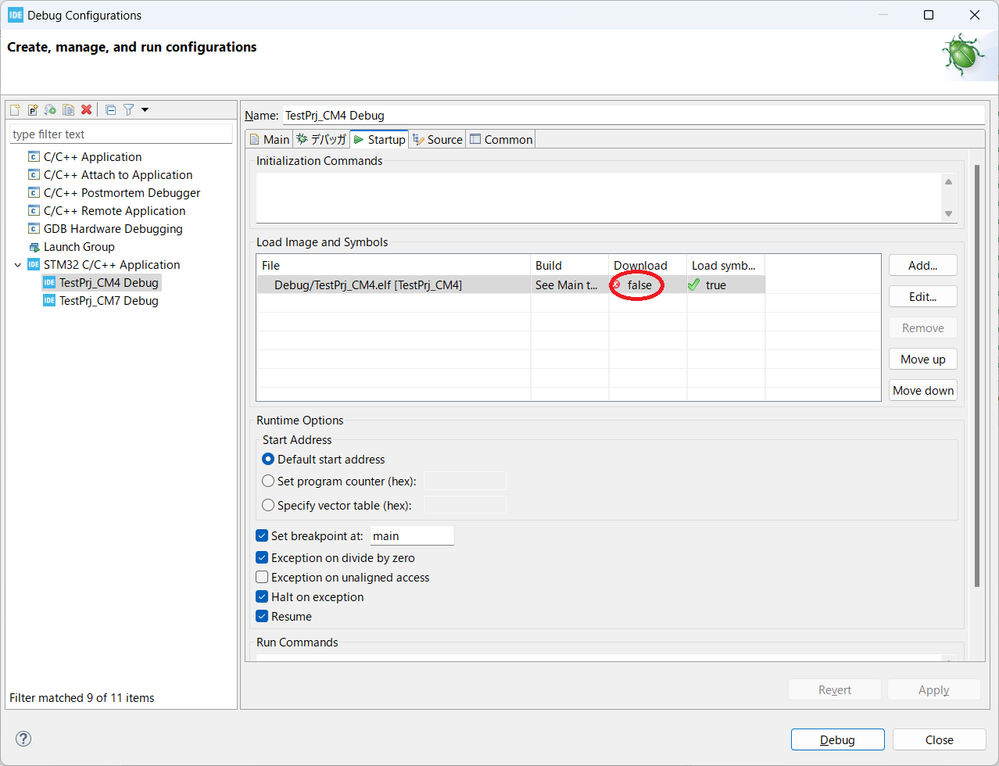Select Specify vector table (hex) option
Image resolution: width=999 pixels, height=766 pixels.
[268, 505]
